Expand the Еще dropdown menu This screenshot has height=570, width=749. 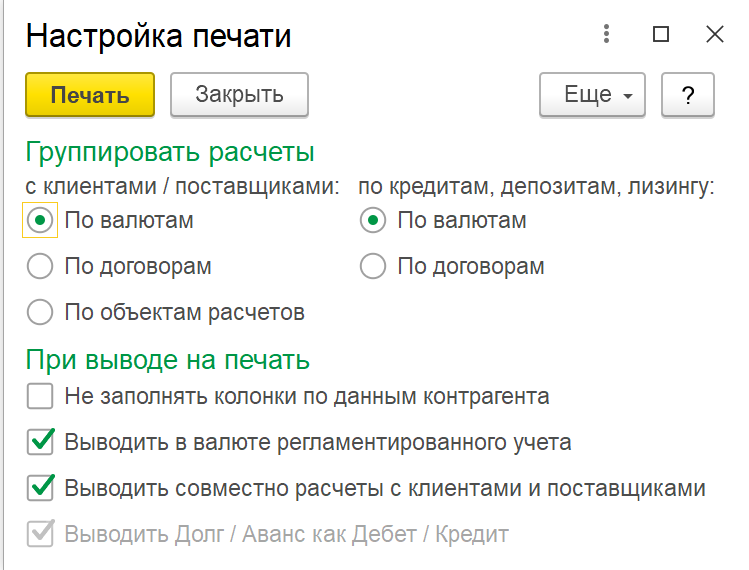click(x=593, y=95)
